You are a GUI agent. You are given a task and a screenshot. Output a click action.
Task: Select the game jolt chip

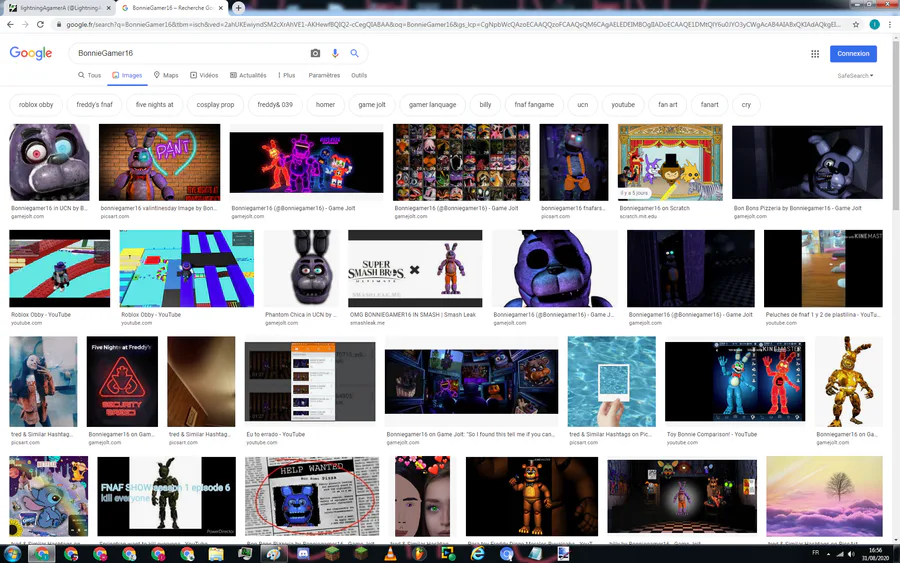tap(372, 104)
